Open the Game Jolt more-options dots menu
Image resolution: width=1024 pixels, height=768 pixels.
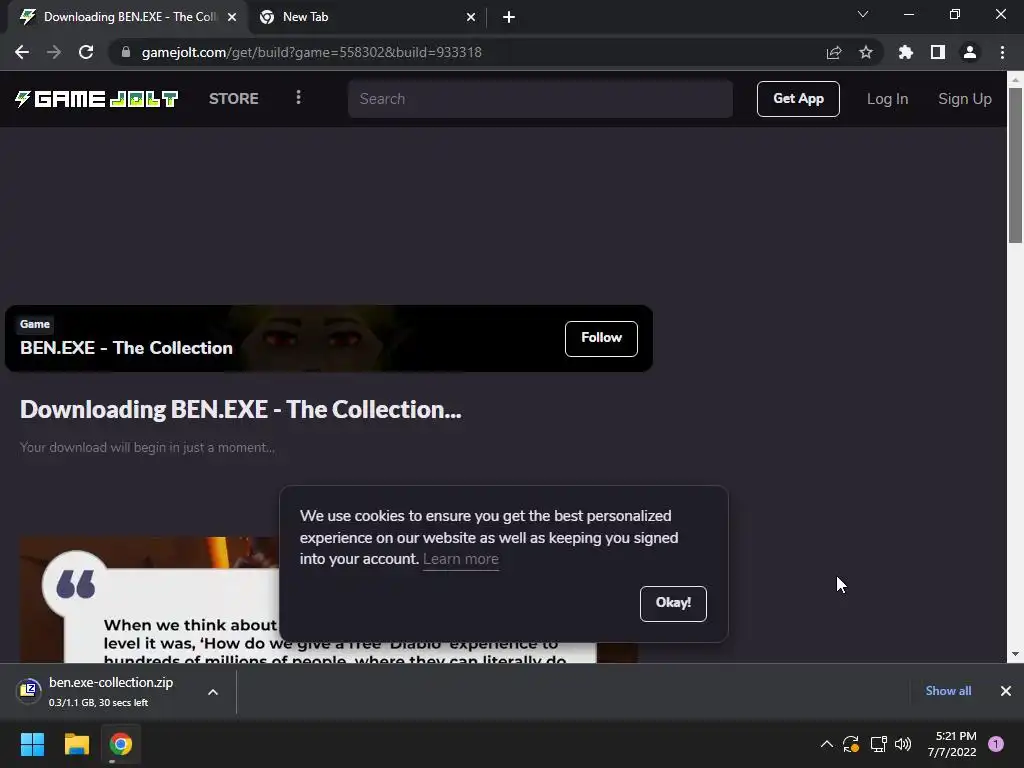click(x=298, y=97)
